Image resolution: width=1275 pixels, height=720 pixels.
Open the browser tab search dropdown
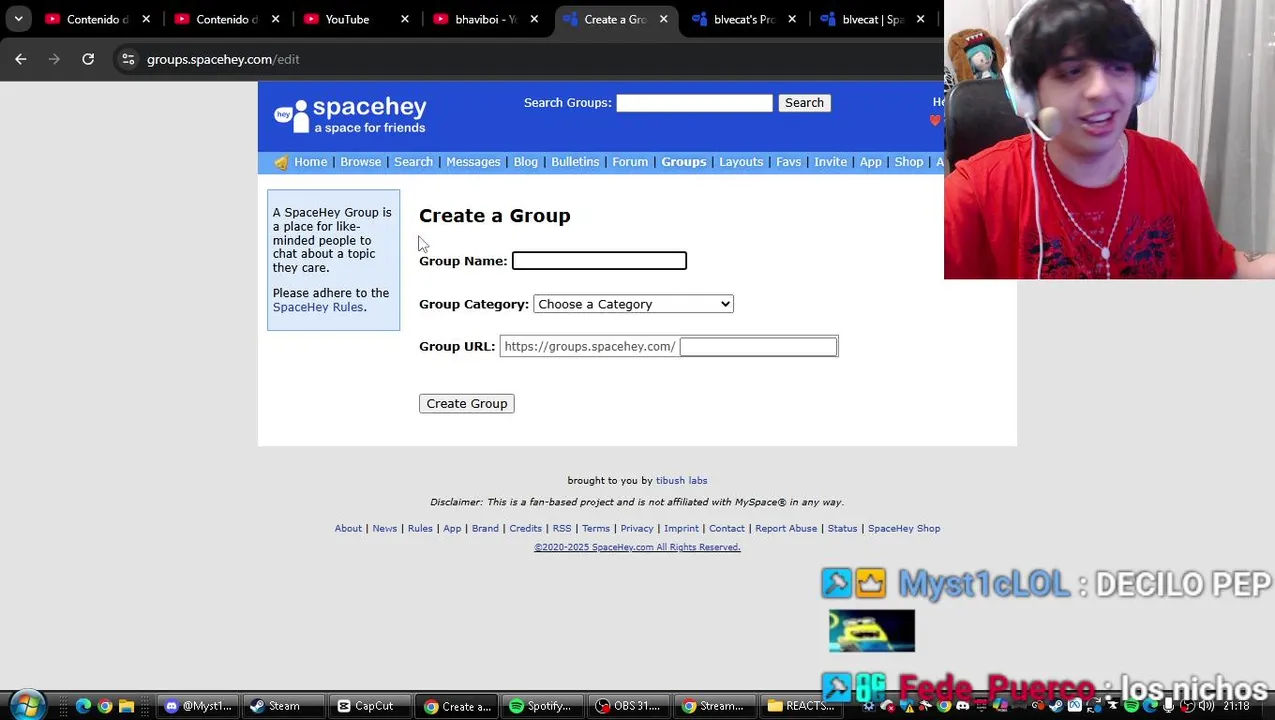(18, 19)
